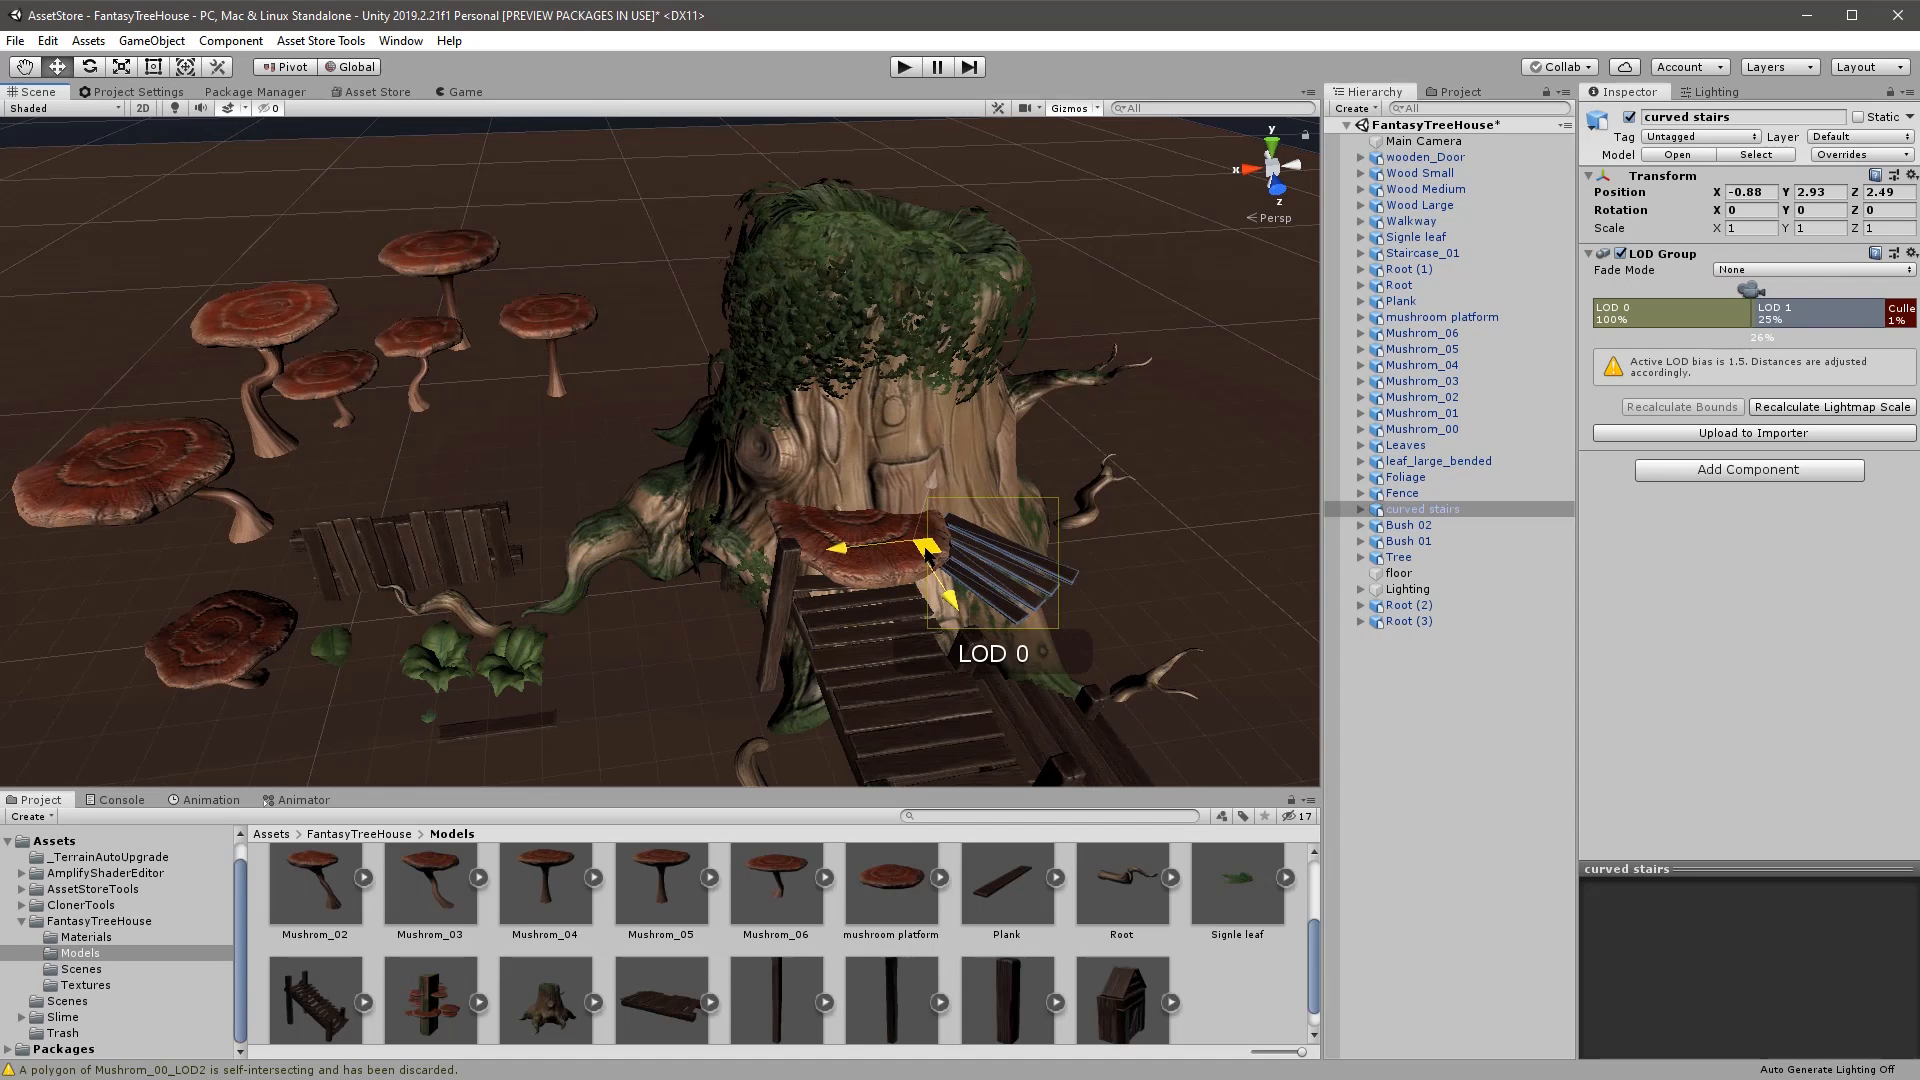Open component tools icon in scene bar
Viewport: 1920px width, 1080px height.
[998, 108]
